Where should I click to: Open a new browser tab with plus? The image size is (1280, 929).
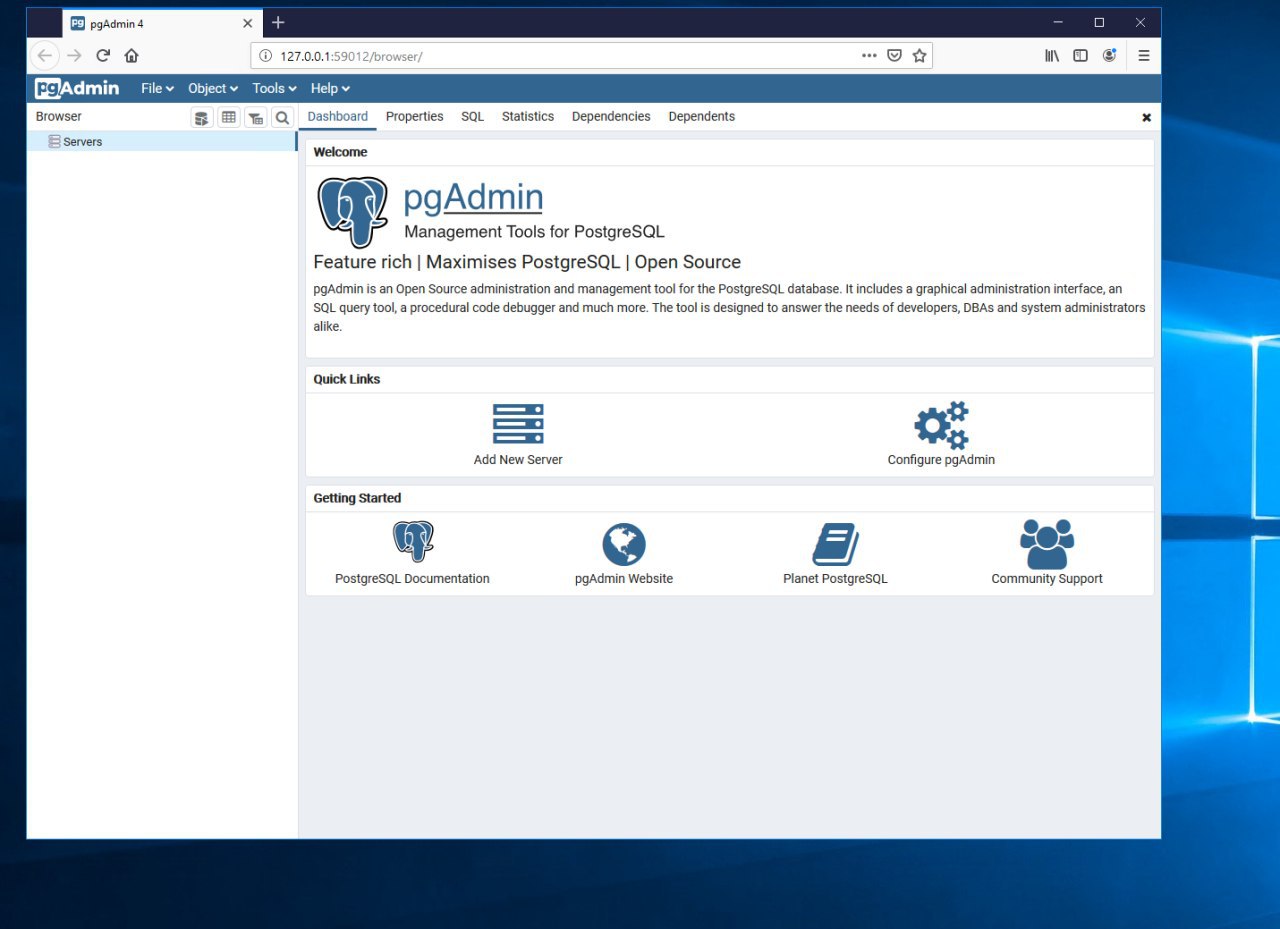click(x=278, y=23)
